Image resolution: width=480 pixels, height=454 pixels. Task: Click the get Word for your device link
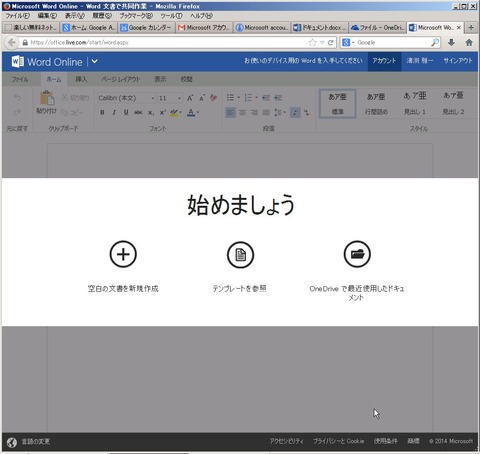click(303, 61)
